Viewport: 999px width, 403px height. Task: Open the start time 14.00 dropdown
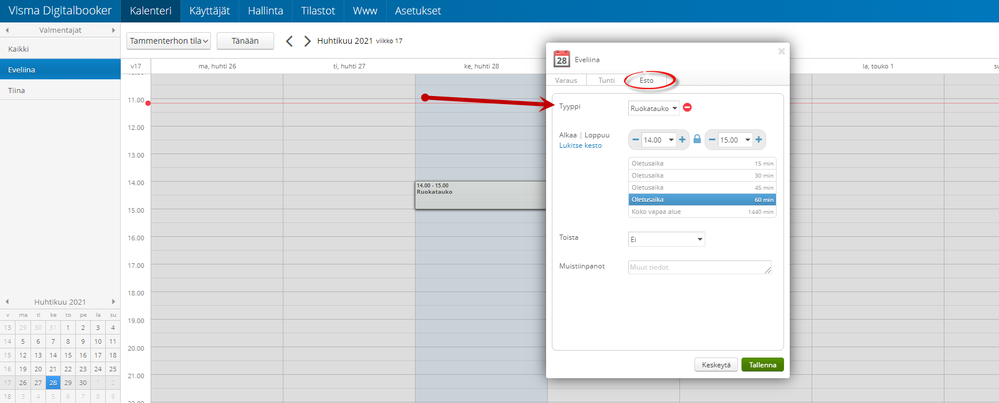click(x=659, y=139)
